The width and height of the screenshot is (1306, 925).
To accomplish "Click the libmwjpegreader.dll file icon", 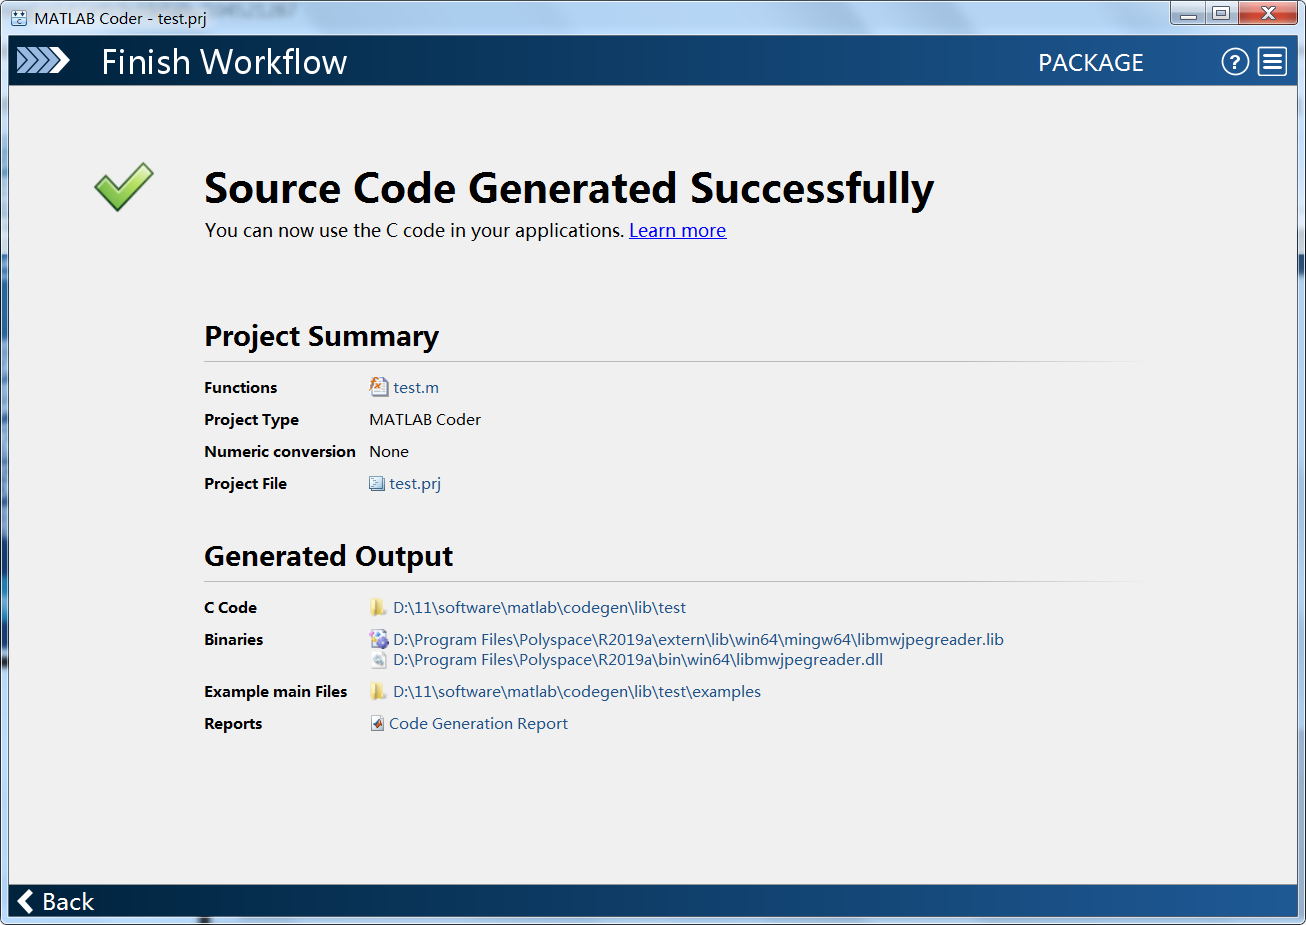I will click(x=378, y=660).
